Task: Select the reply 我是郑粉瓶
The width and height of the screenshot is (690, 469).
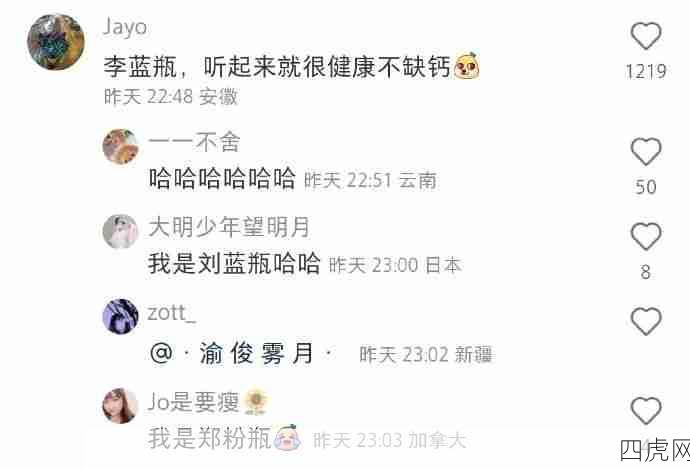Action: coord(209,438)
